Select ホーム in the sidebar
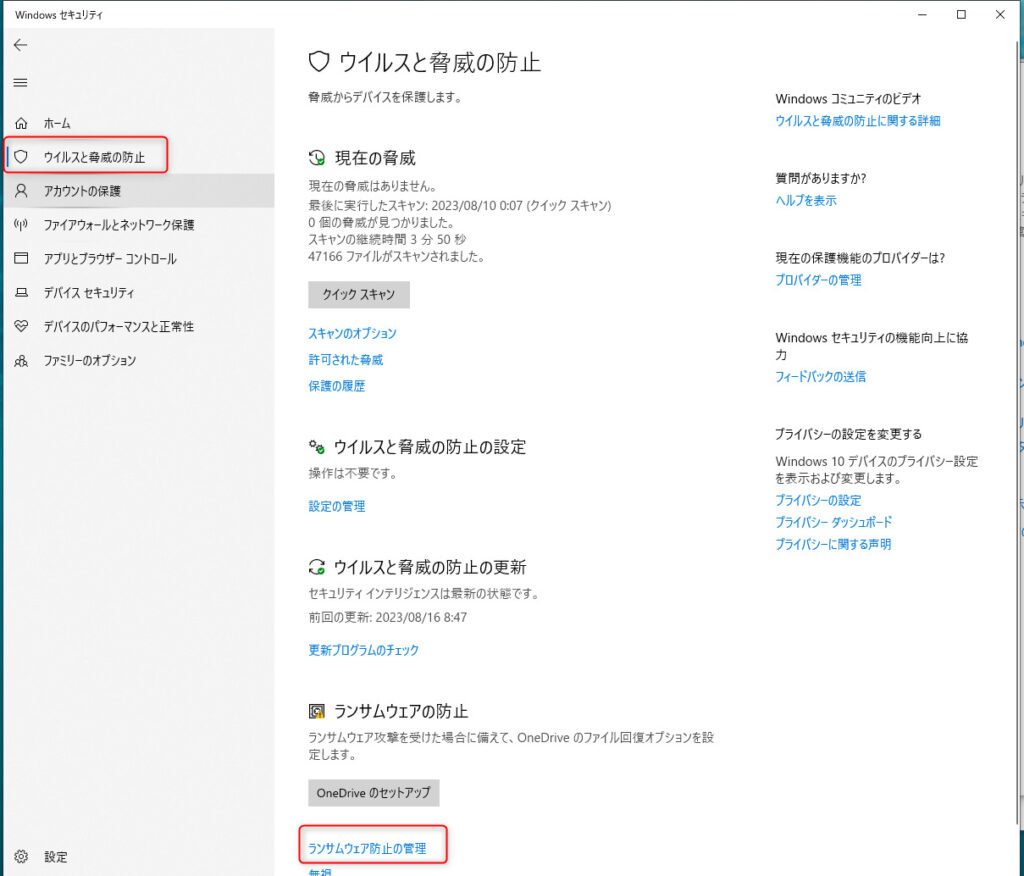Viewport: 1024px width, 876px height. [139, 123]
